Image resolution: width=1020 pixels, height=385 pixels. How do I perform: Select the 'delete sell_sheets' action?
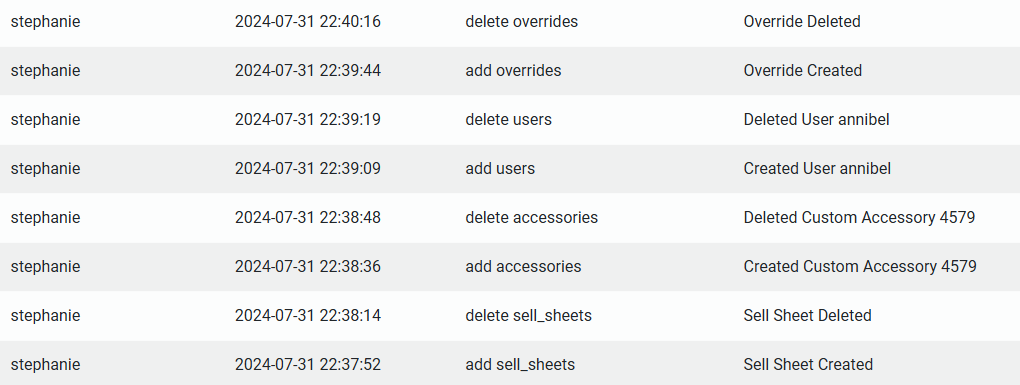[x=529, y=315]
